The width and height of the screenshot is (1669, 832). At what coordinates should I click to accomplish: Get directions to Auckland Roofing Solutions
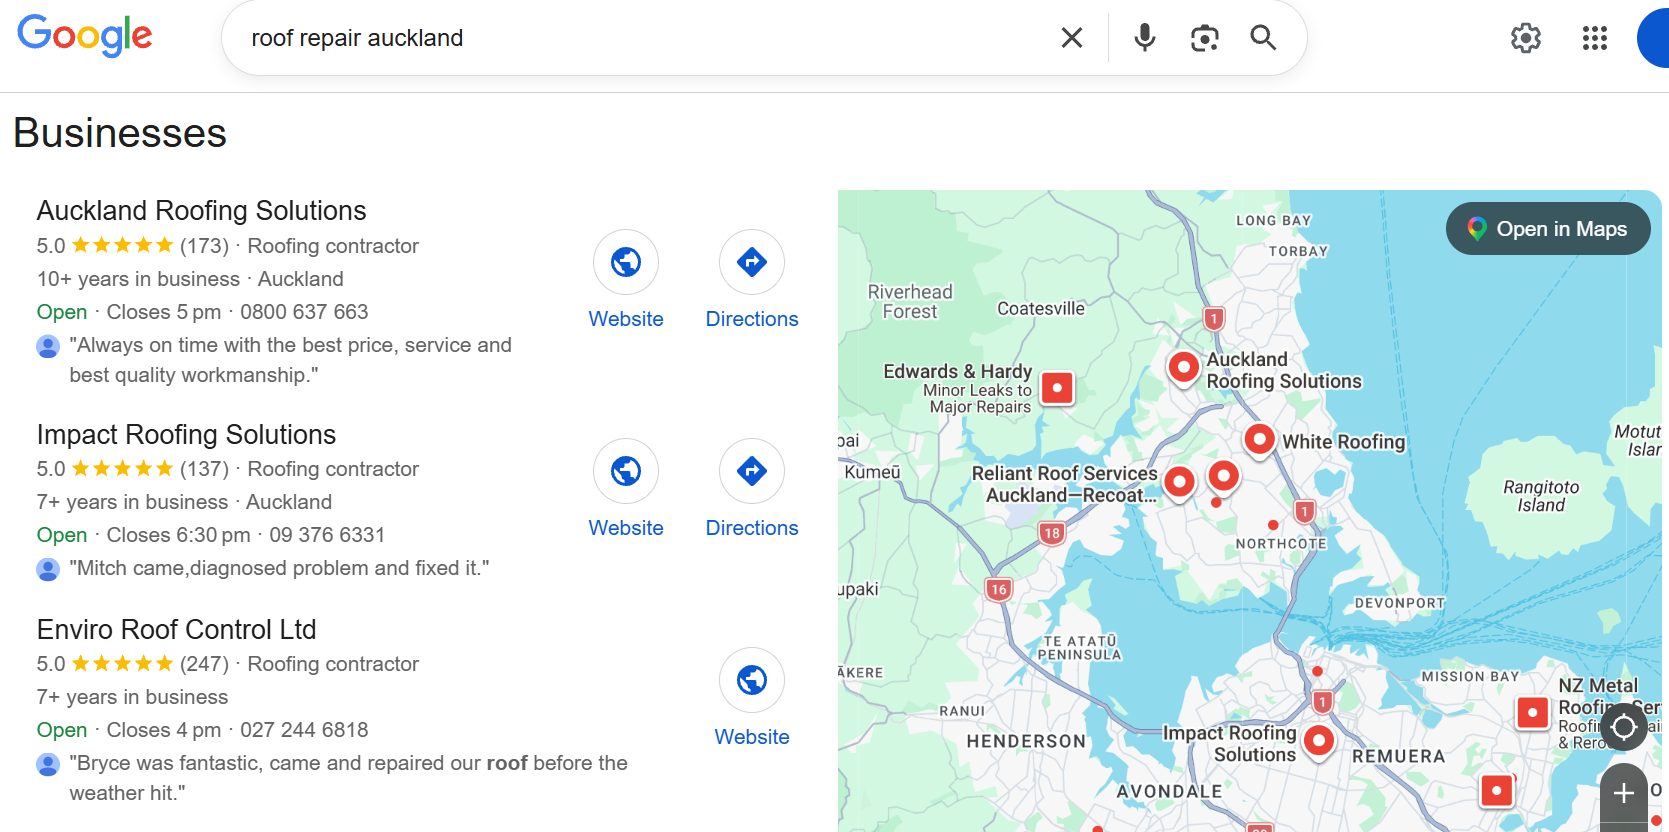pos(752,262)
